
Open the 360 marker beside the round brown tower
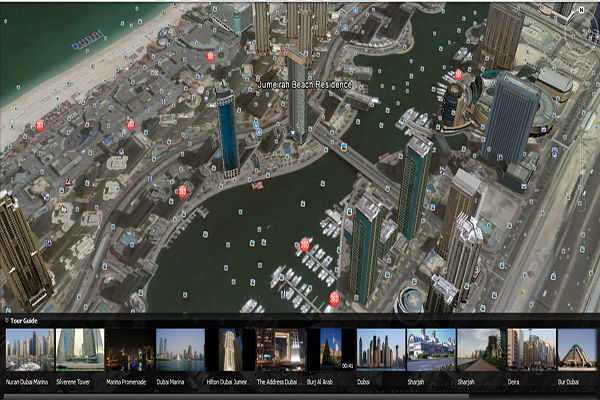tap(458, 75)
